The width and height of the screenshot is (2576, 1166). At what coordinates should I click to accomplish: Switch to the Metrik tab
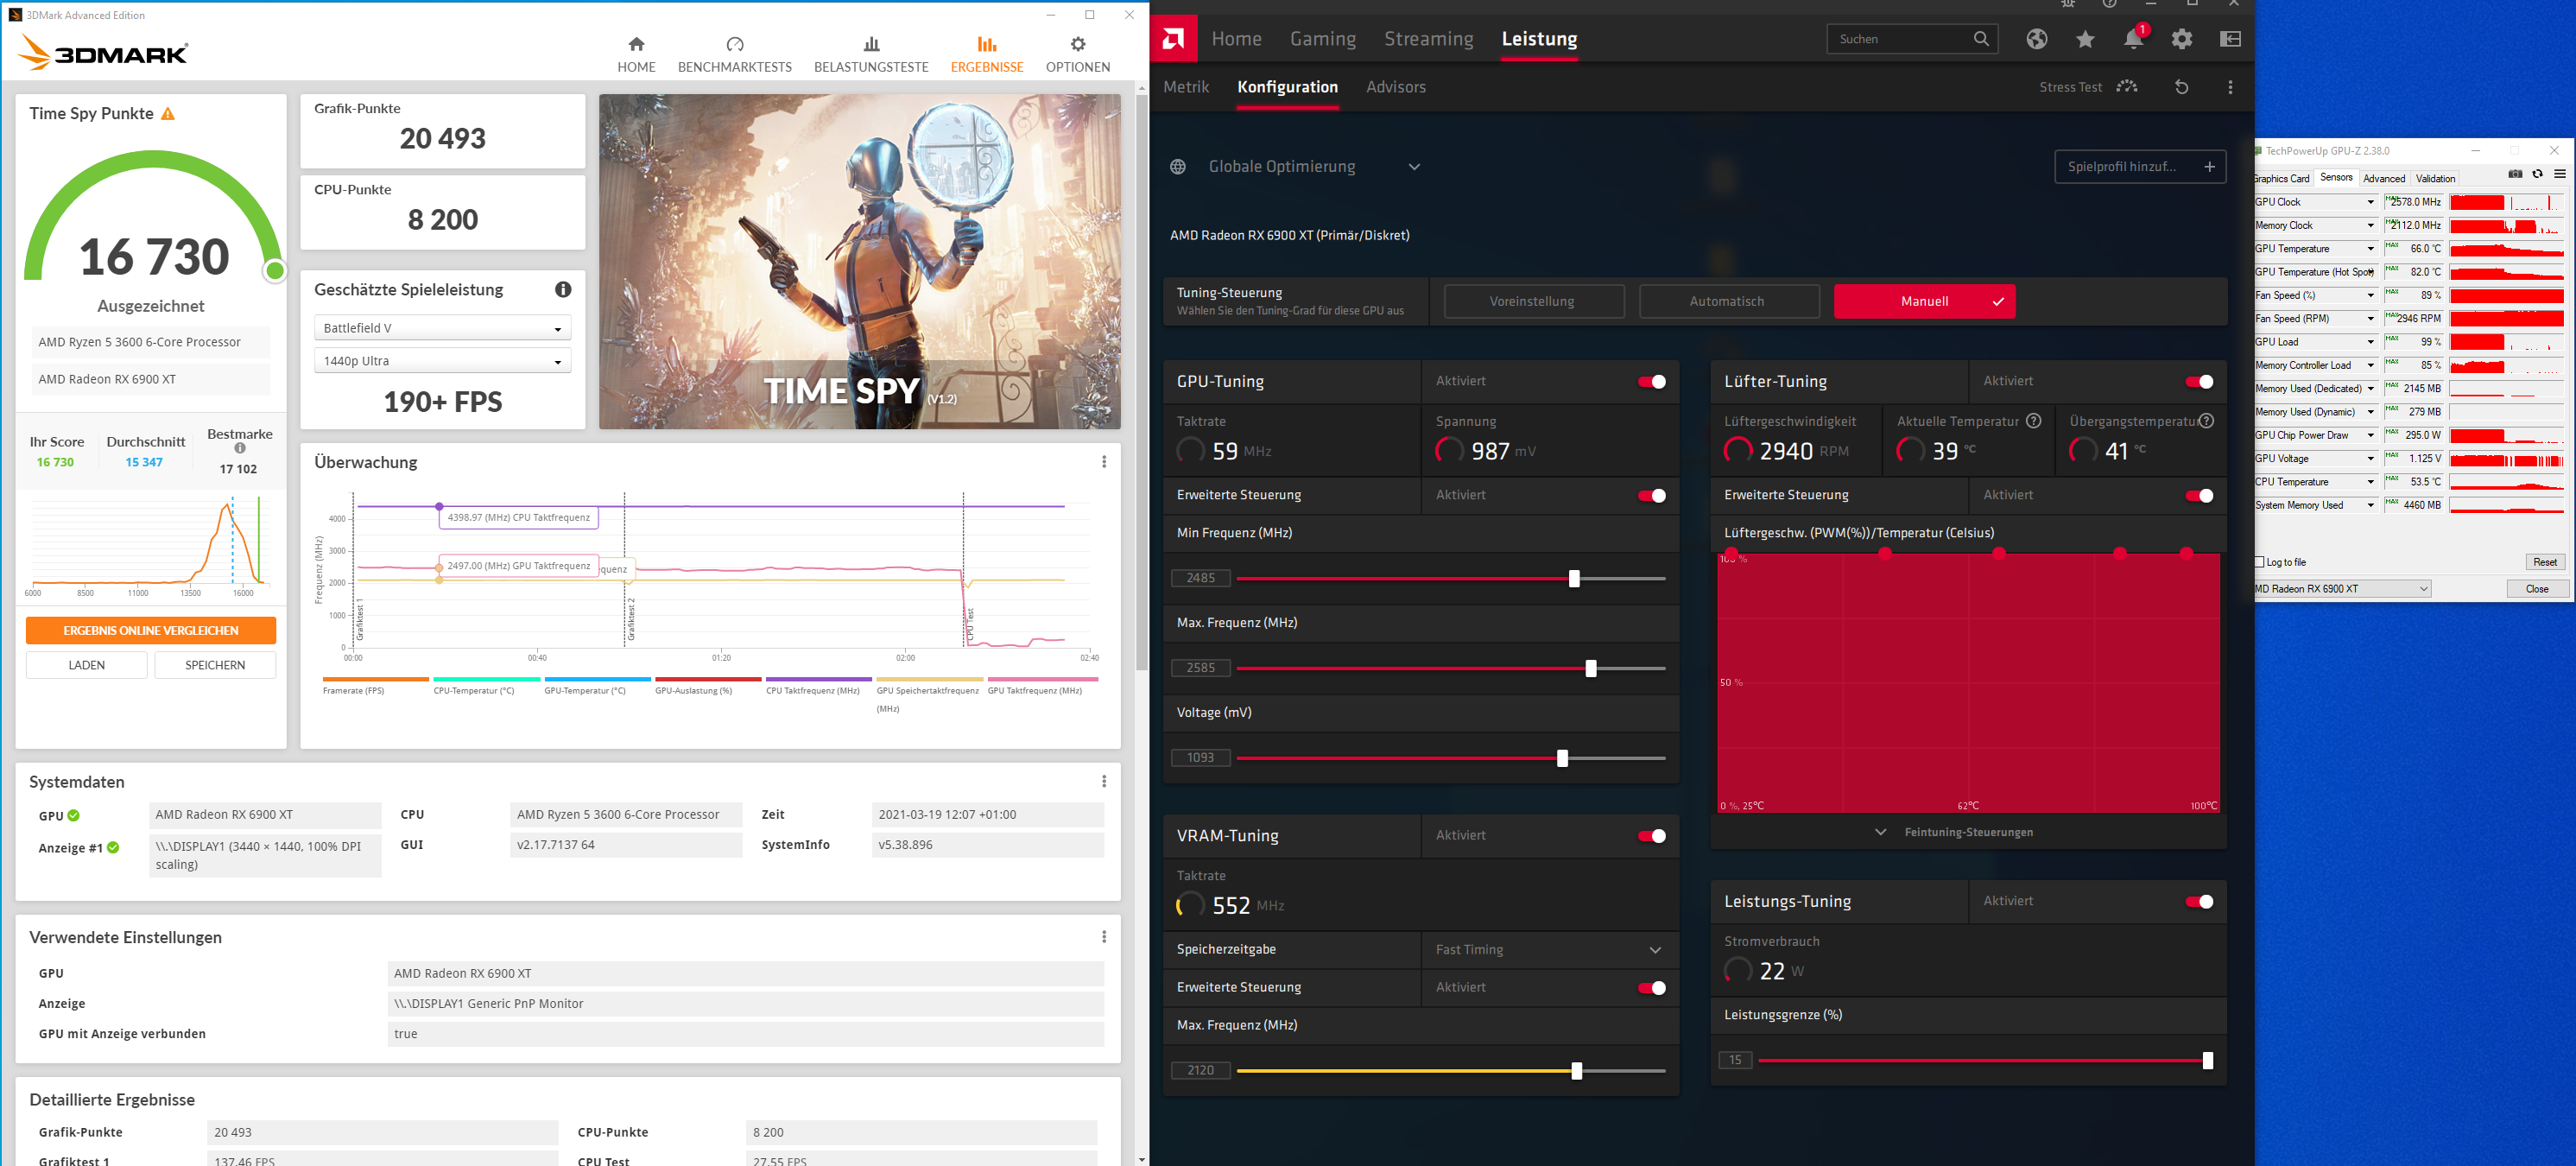pyautogui.click(x=1186, y=88)
